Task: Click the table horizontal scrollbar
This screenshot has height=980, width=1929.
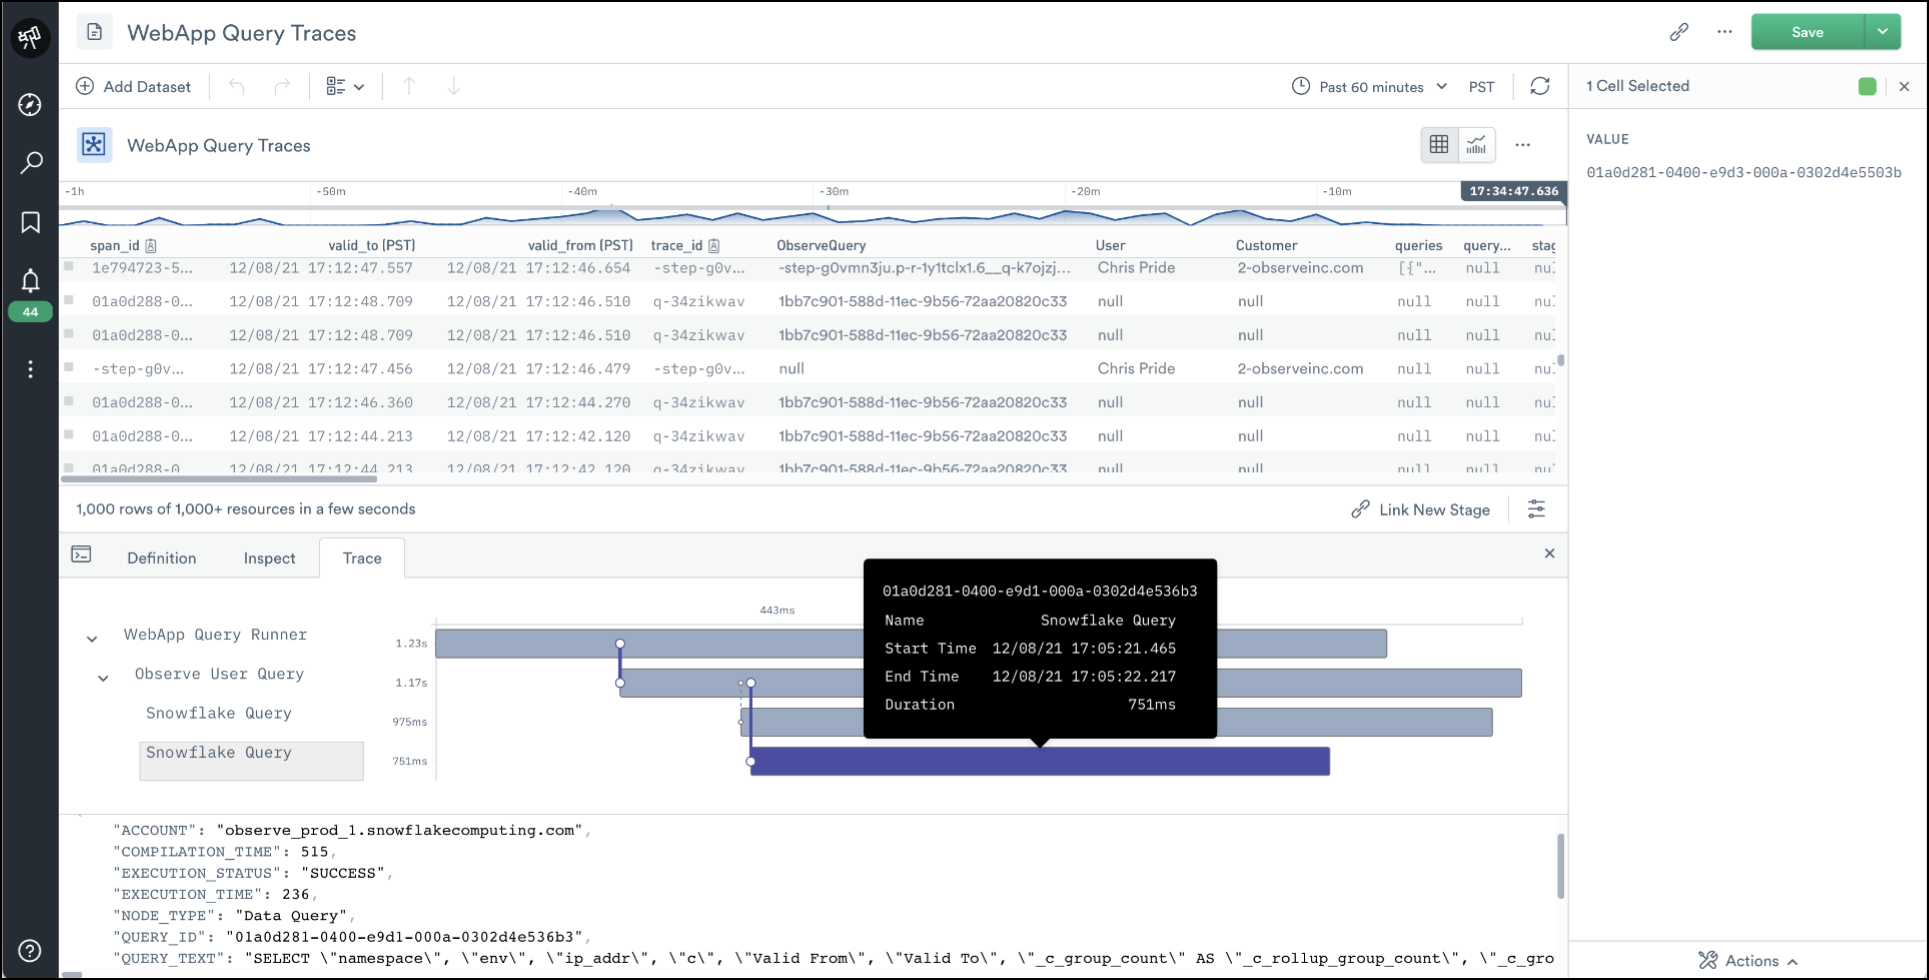Action: tap(219, 479)
